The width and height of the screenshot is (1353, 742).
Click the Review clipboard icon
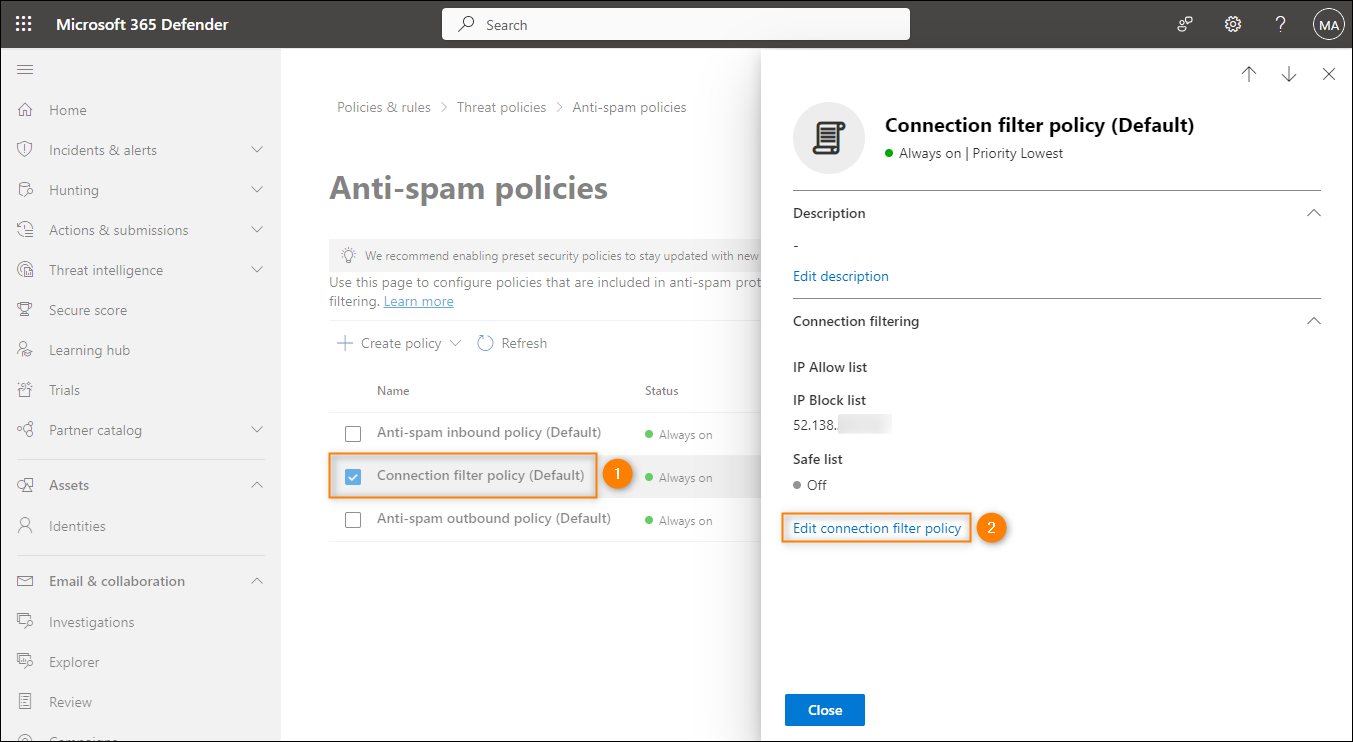click(x=26, y=702)
